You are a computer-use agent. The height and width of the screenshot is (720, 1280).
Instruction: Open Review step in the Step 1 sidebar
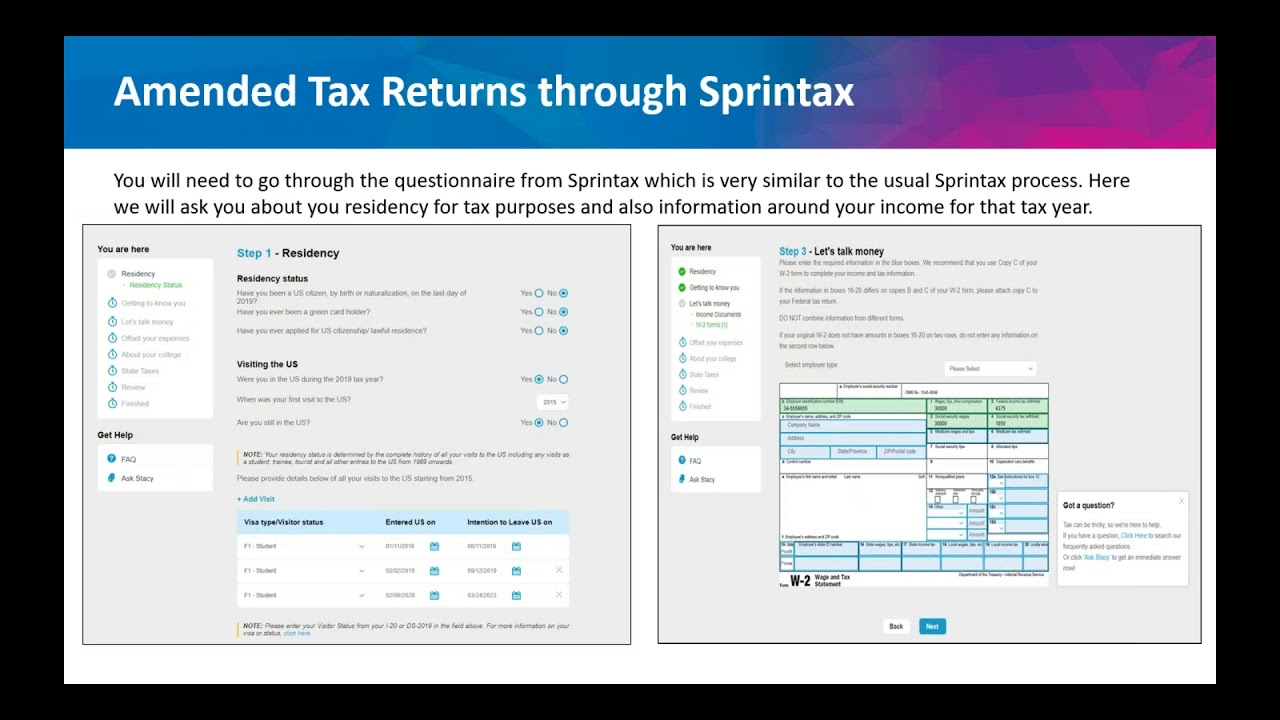click(x=133, y=387)
